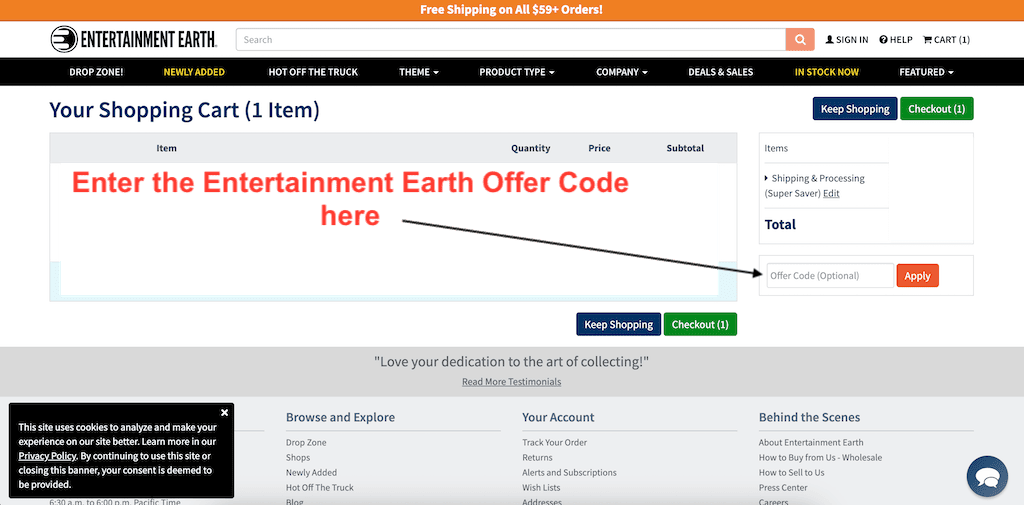1024x505 pixels.
Task: Open How to Sell to Us link
Action: point(792,472)
